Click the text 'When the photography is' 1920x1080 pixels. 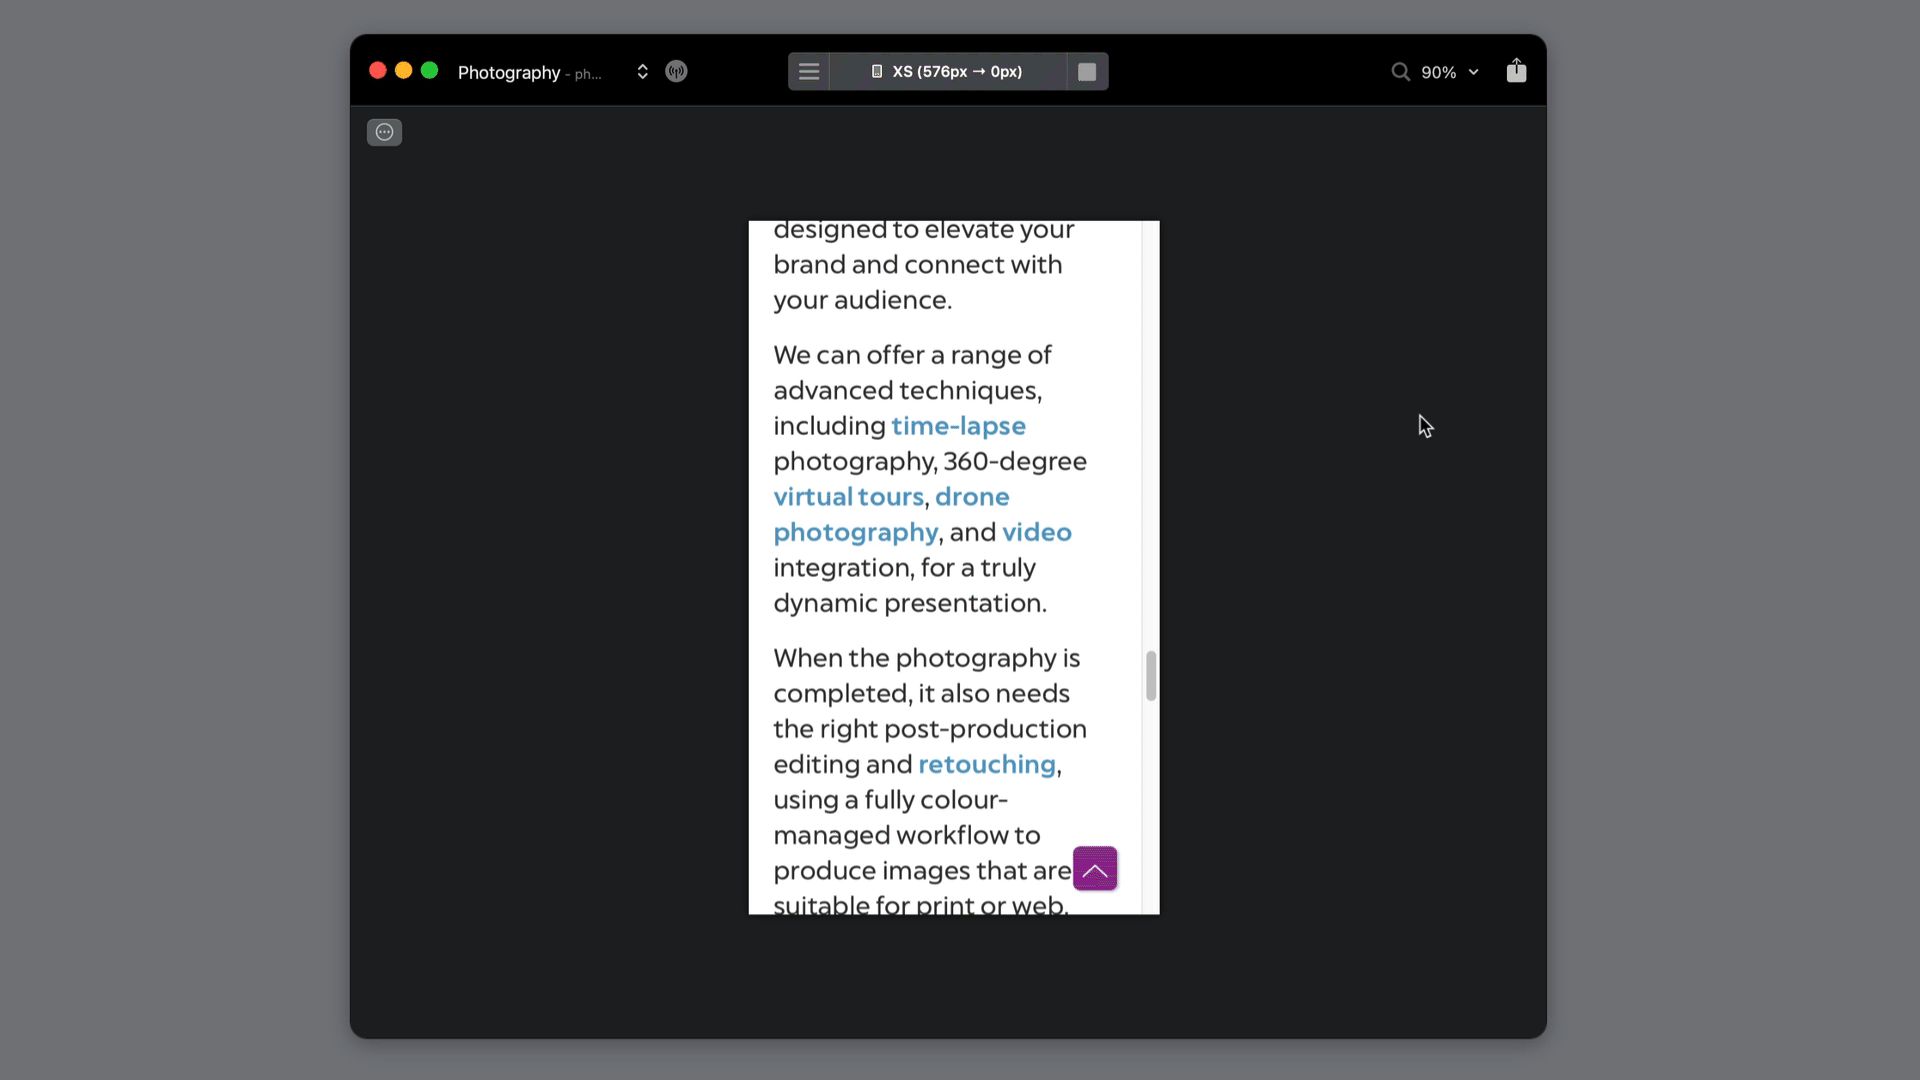click(927, 658)
